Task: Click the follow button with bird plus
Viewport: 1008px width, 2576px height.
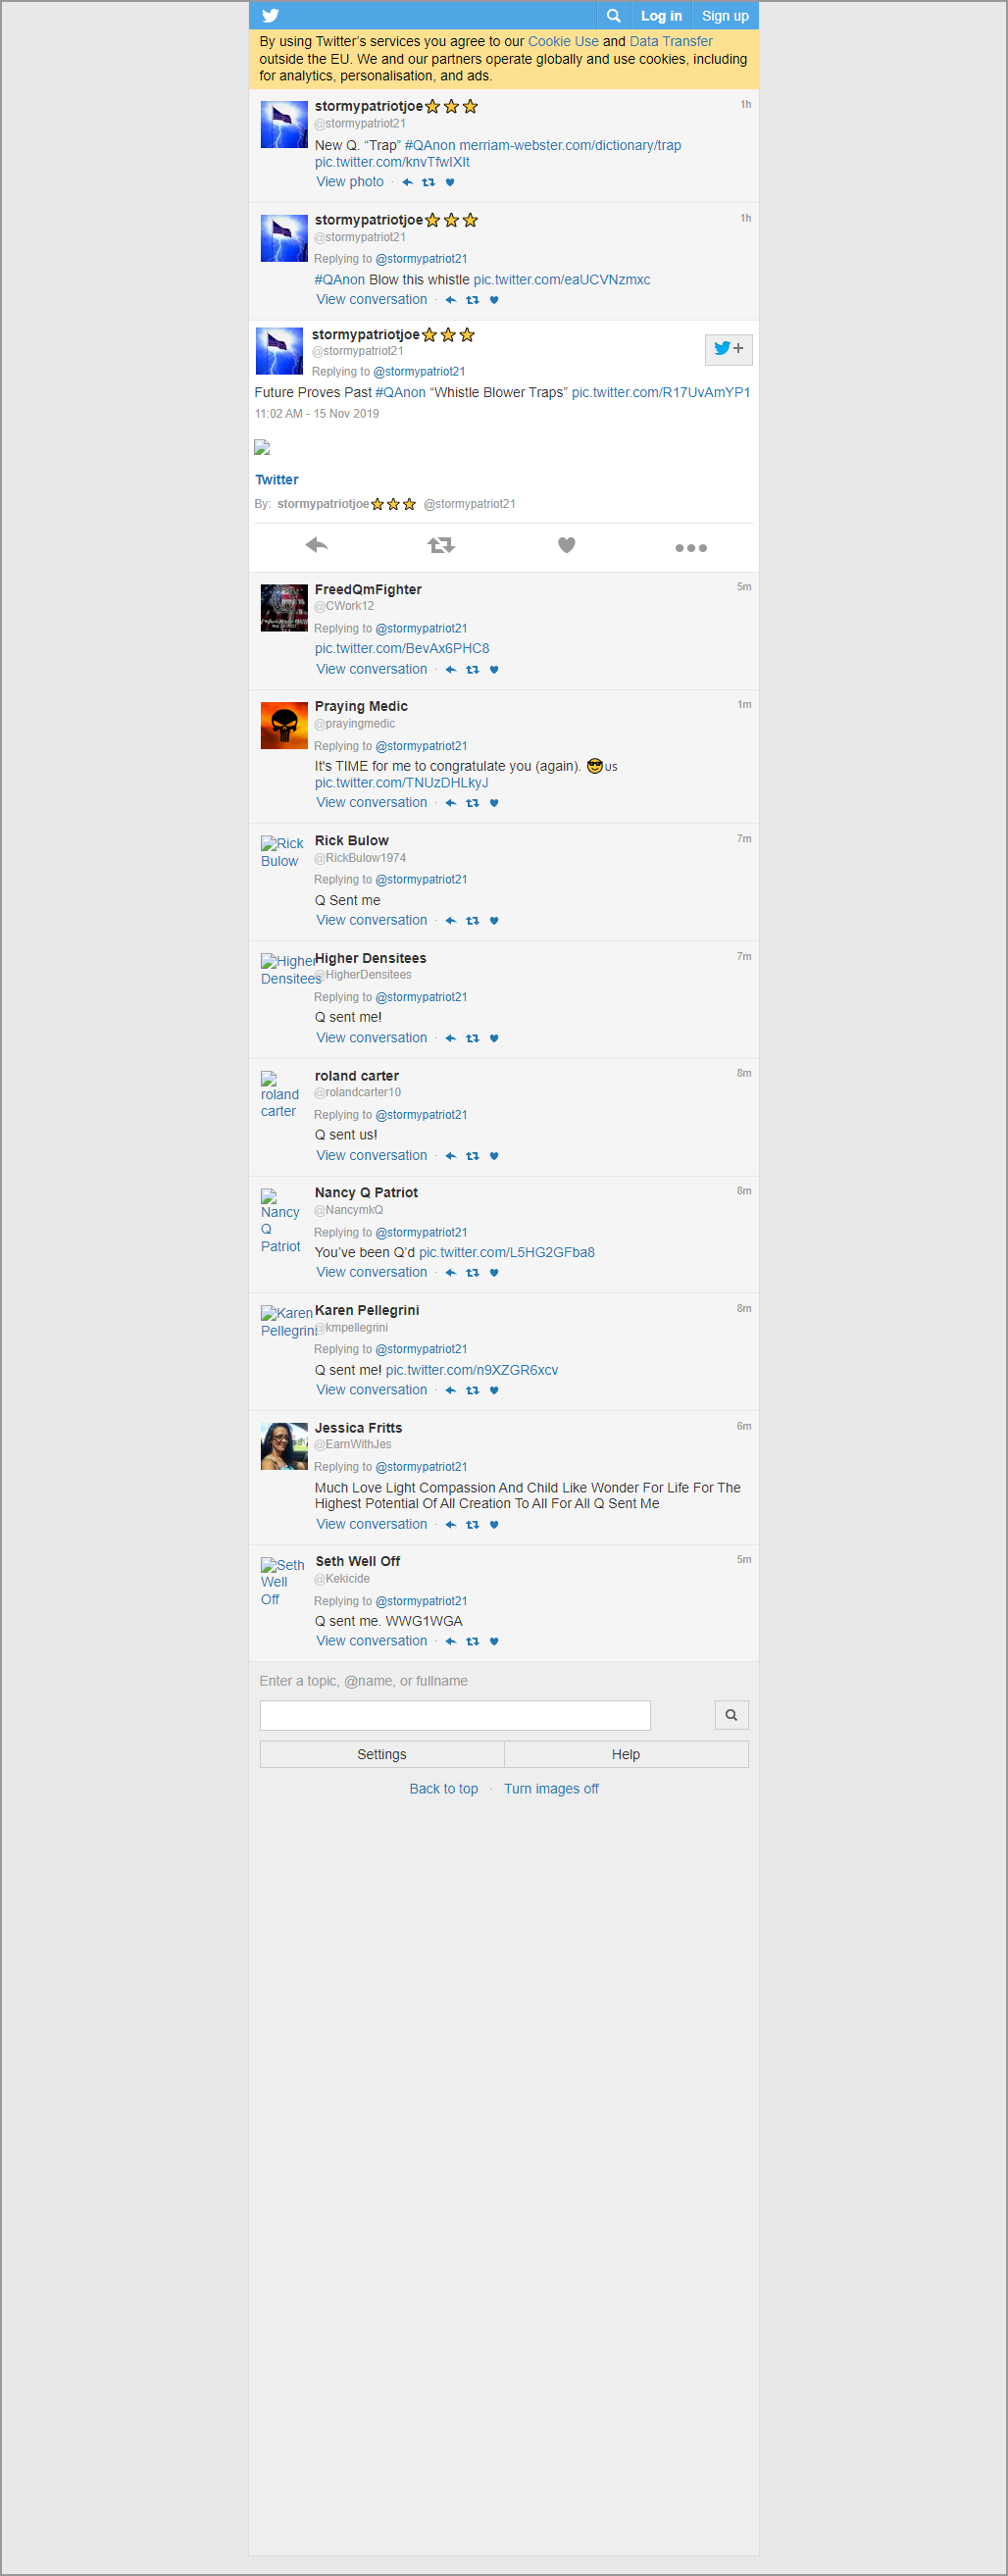Action: pyautogui.click(x=727, y=349)
